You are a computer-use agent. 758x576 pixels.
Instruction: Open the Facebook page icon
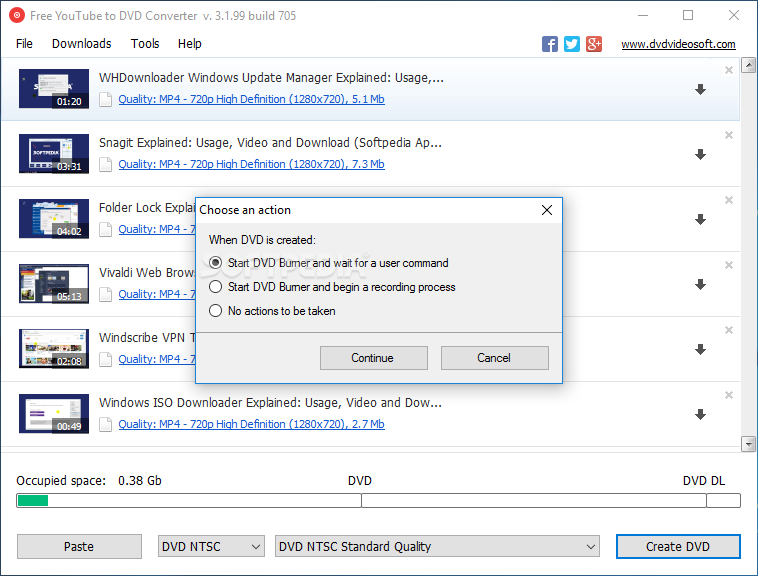pyautogui.click(x=550, y=44)
